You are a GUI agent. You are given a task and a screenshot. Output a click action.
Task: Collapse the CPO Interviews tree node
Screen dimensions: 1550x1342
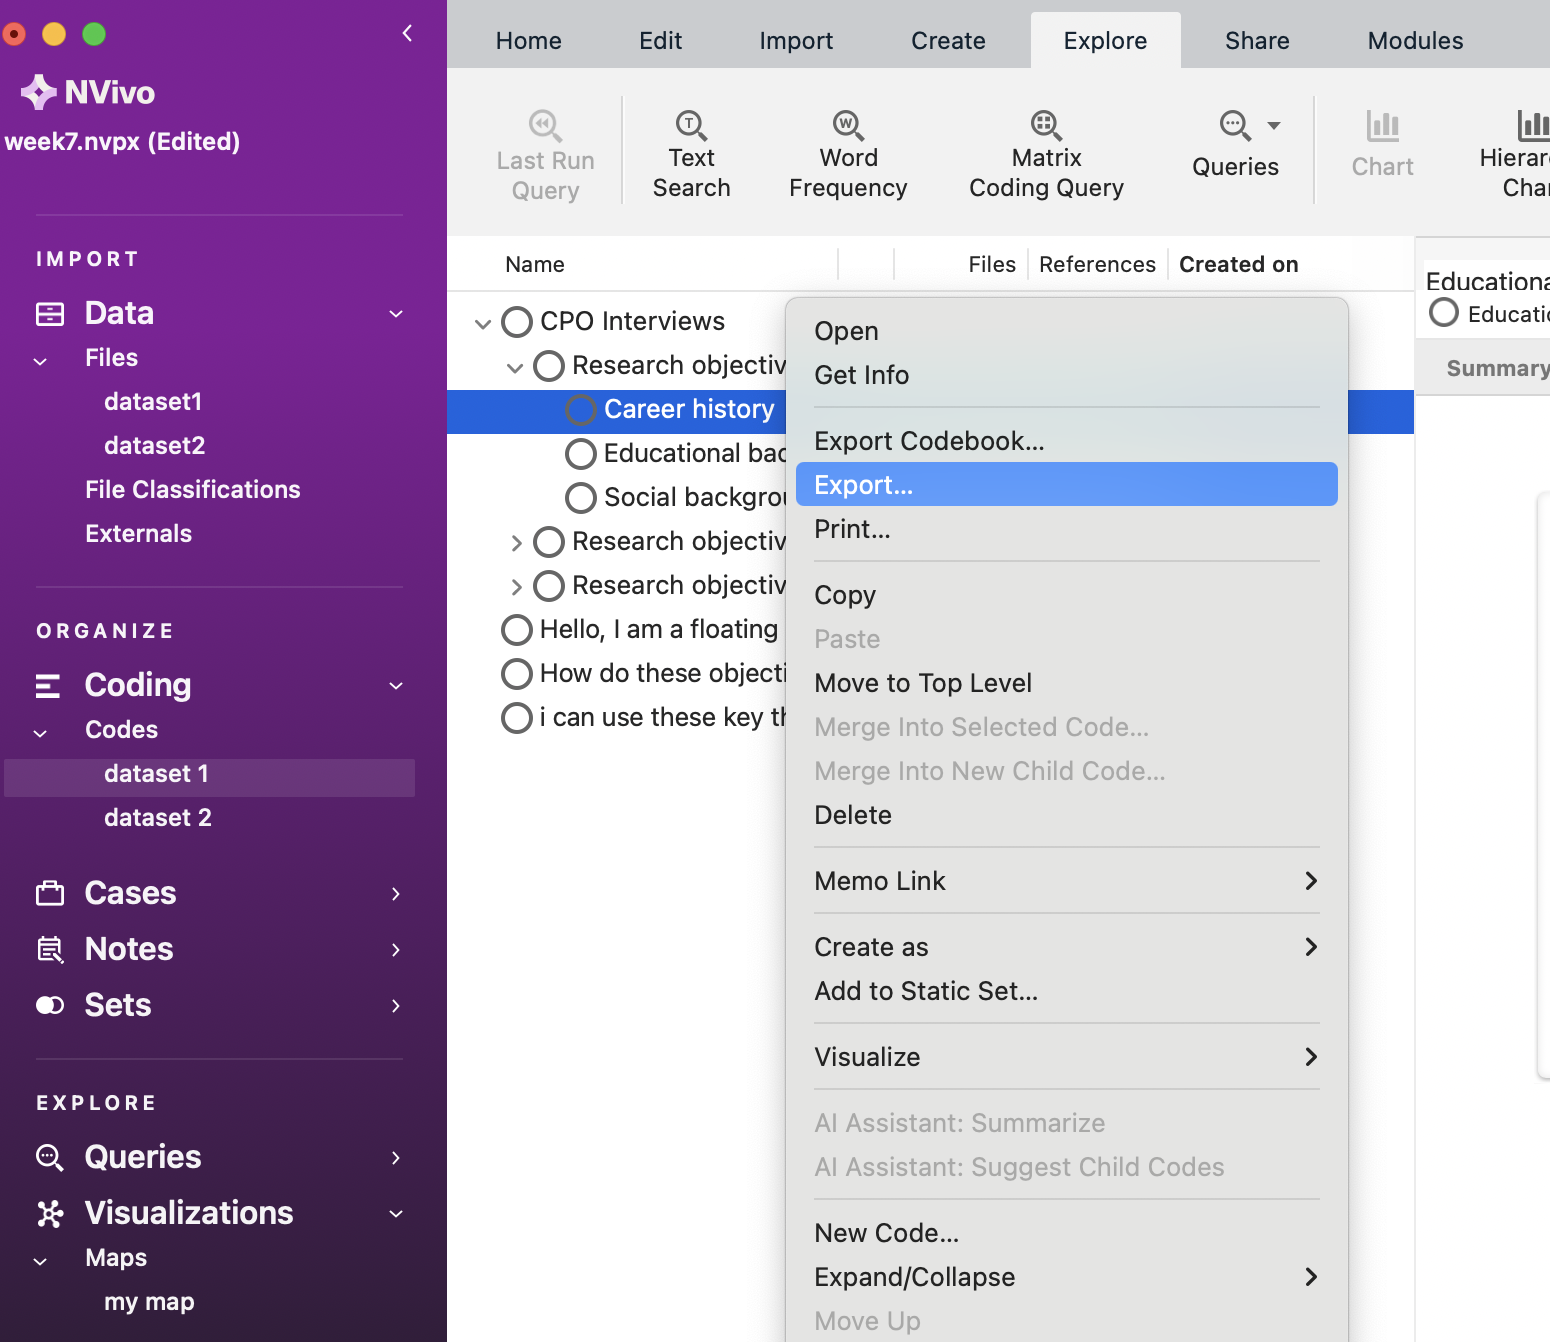[x=483, y=323]
